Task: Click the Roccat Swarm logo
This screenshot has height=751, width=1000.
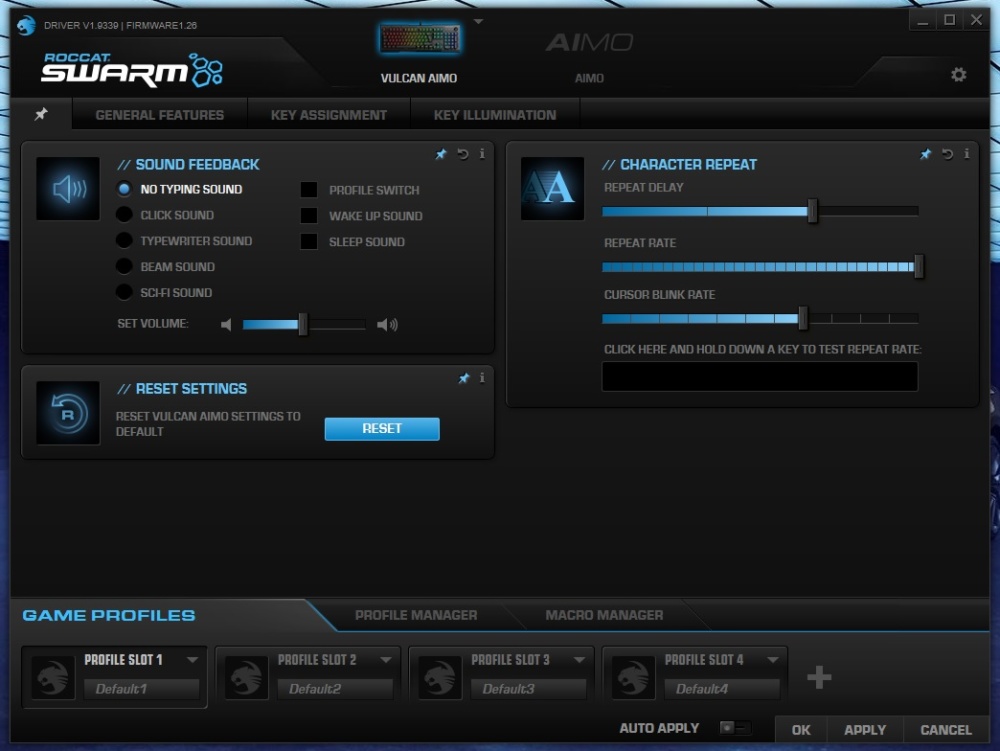Action: pos(132,69)
